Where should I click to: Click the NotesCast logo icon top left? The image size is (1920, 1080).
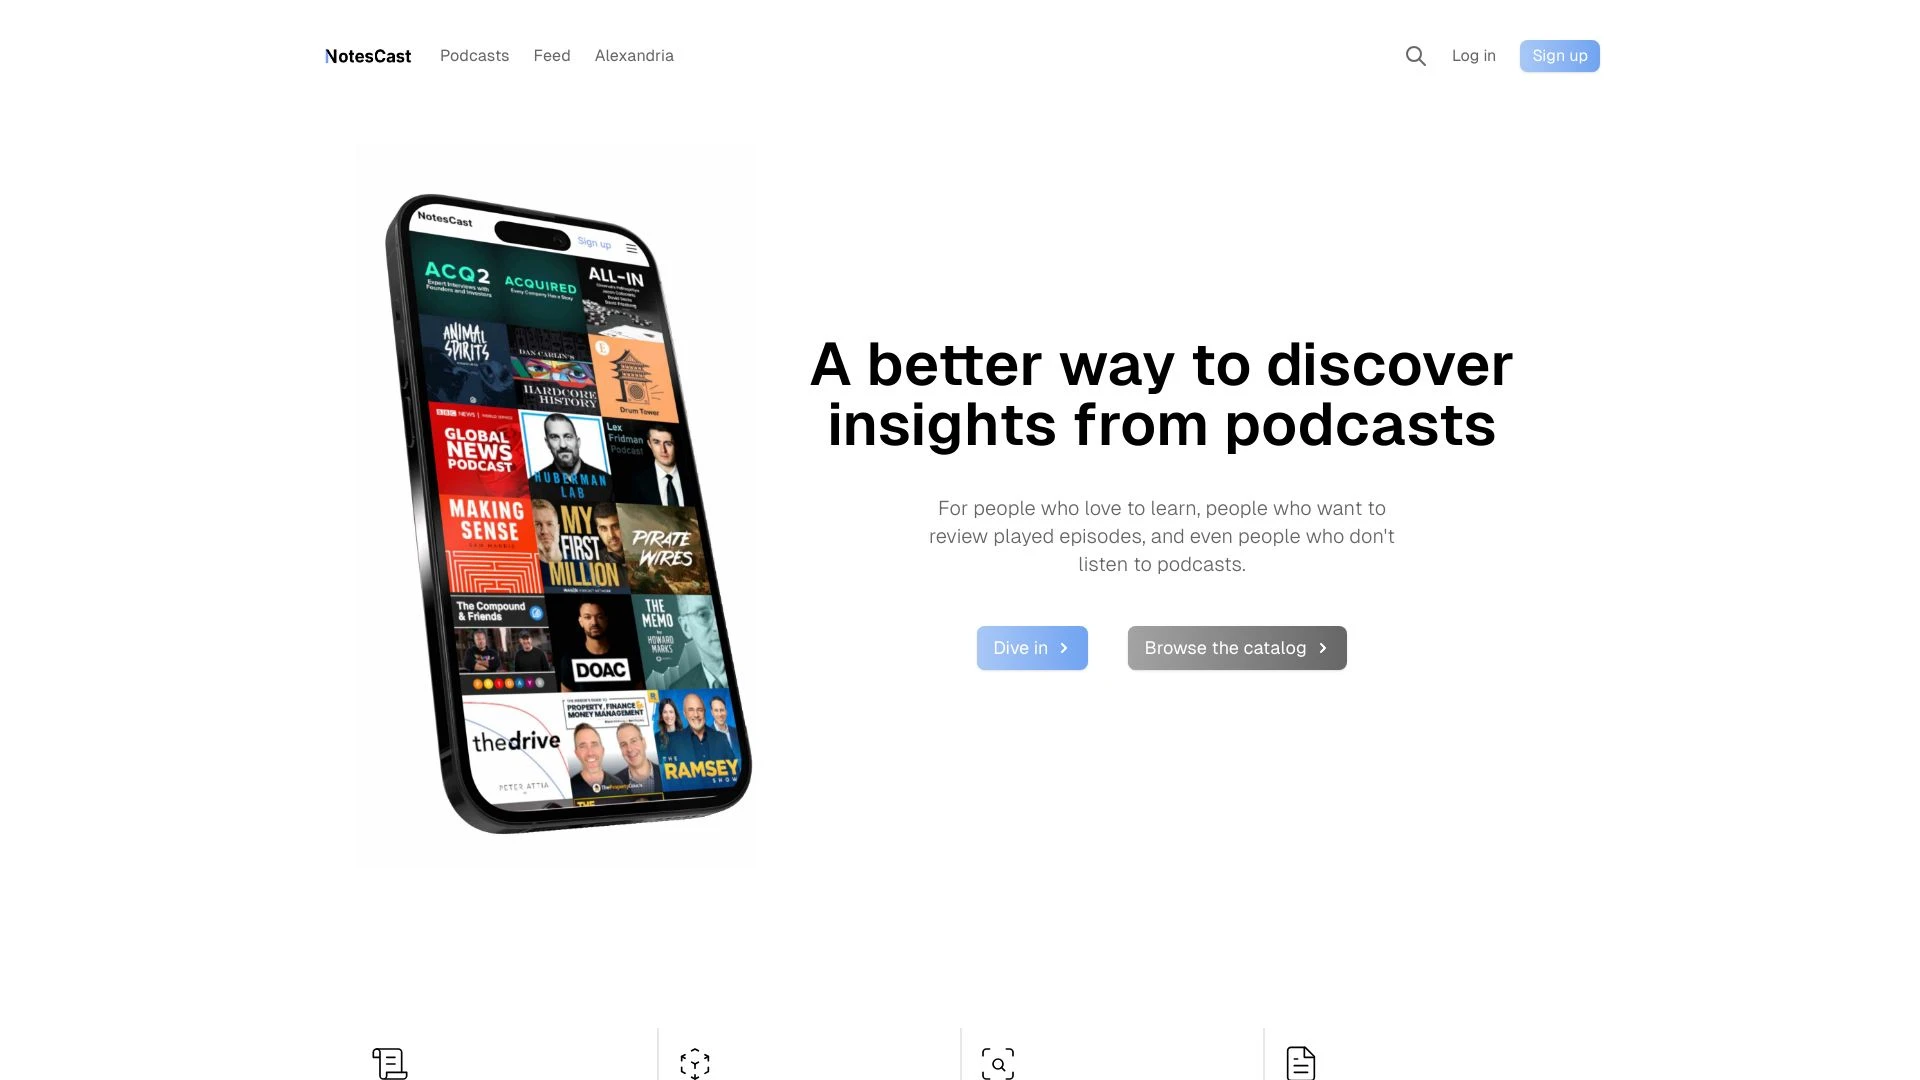coord(368,55)
